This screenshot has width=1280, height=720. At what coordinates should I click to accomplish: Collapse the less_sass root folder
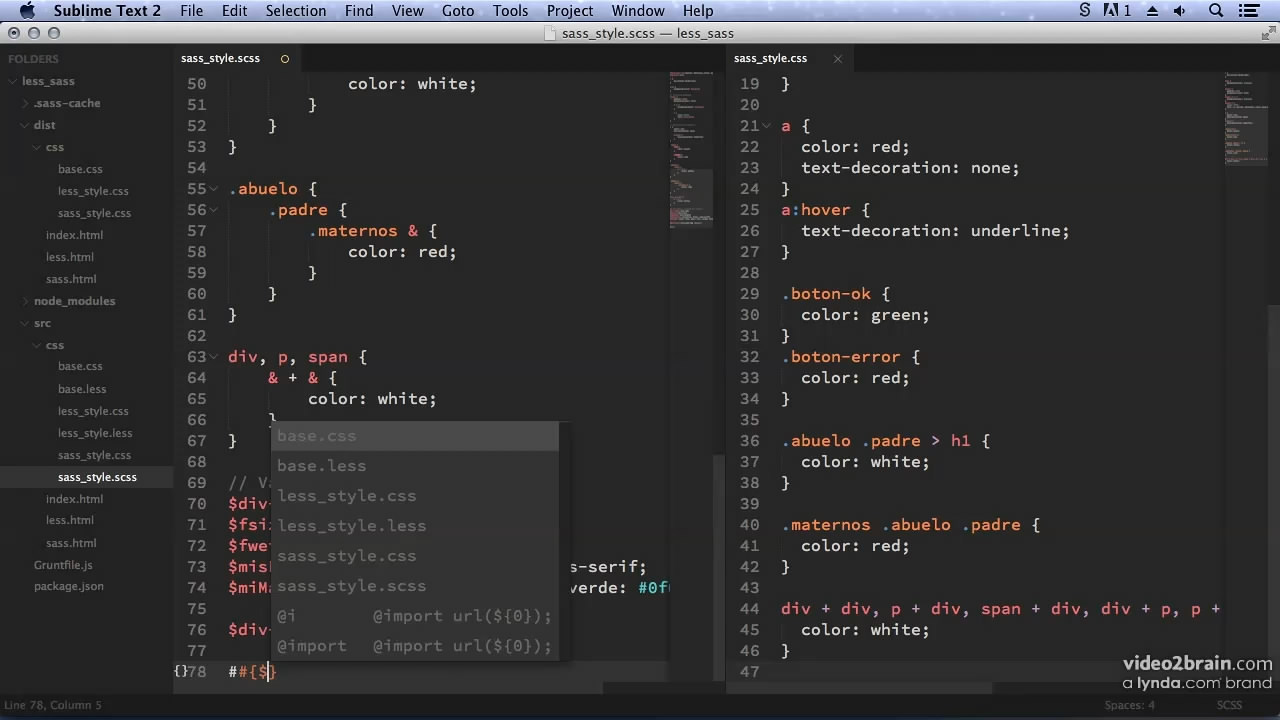pyautogui.click(x=13, y=81)
